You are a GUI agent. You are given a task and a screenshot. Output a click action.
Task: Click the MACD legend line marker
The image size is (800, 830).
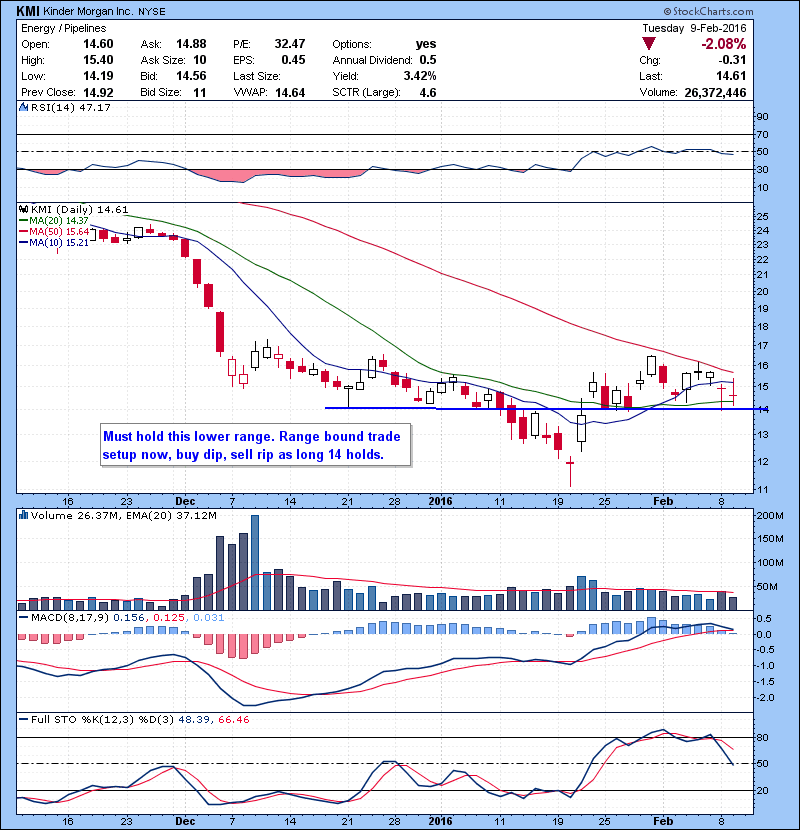[24, 618]
